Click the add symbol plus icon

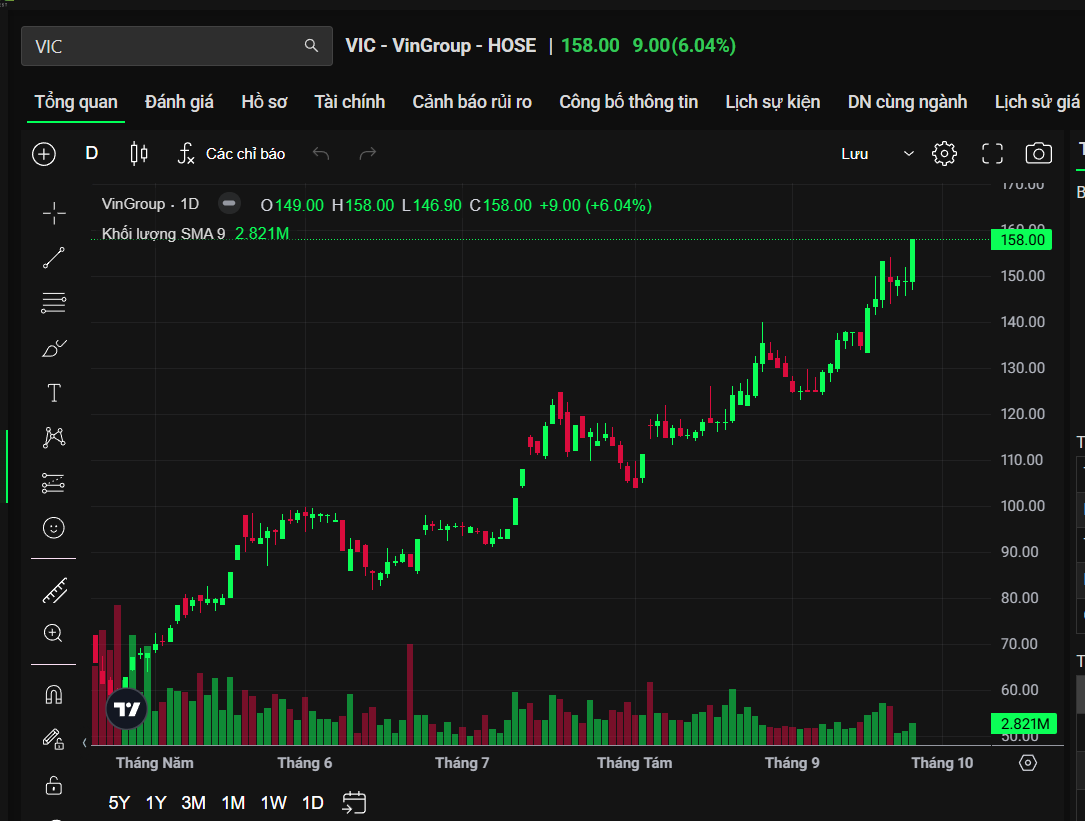tap(44, 154)
